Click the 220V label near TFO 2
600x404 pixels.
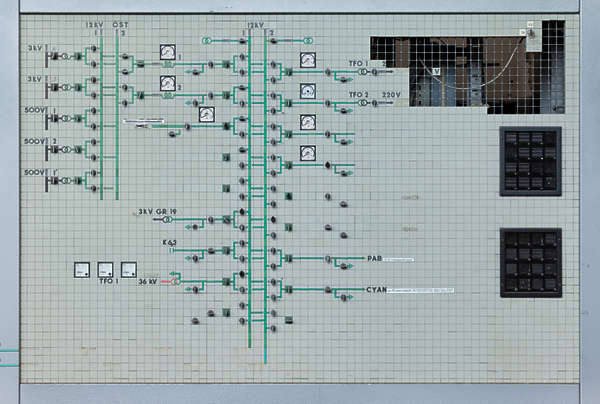390,95
